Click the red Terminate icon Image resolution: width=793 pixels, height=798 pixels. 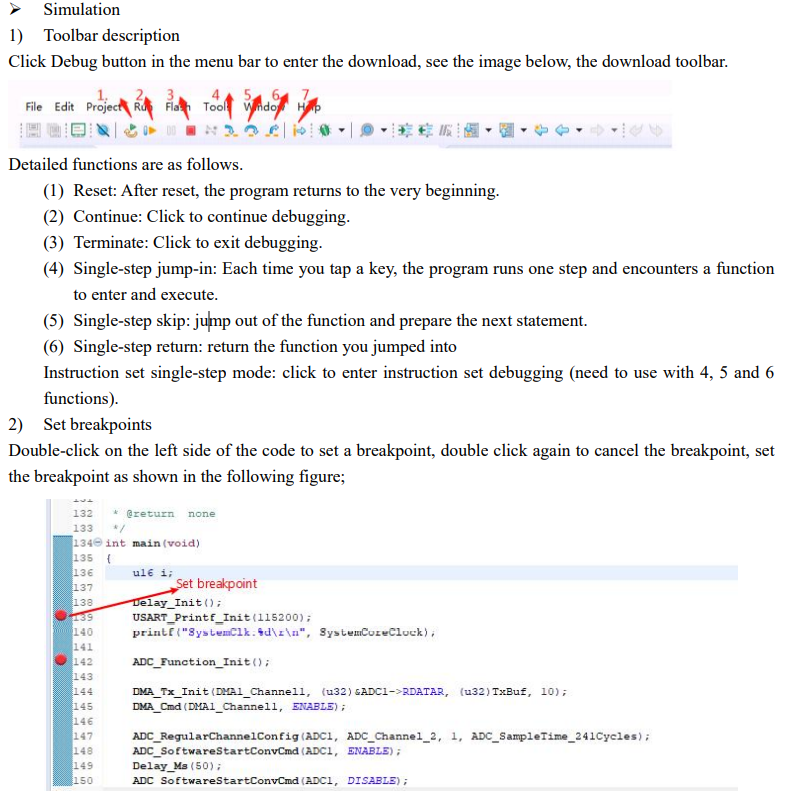pyautogui.click(x=191, y=131)
